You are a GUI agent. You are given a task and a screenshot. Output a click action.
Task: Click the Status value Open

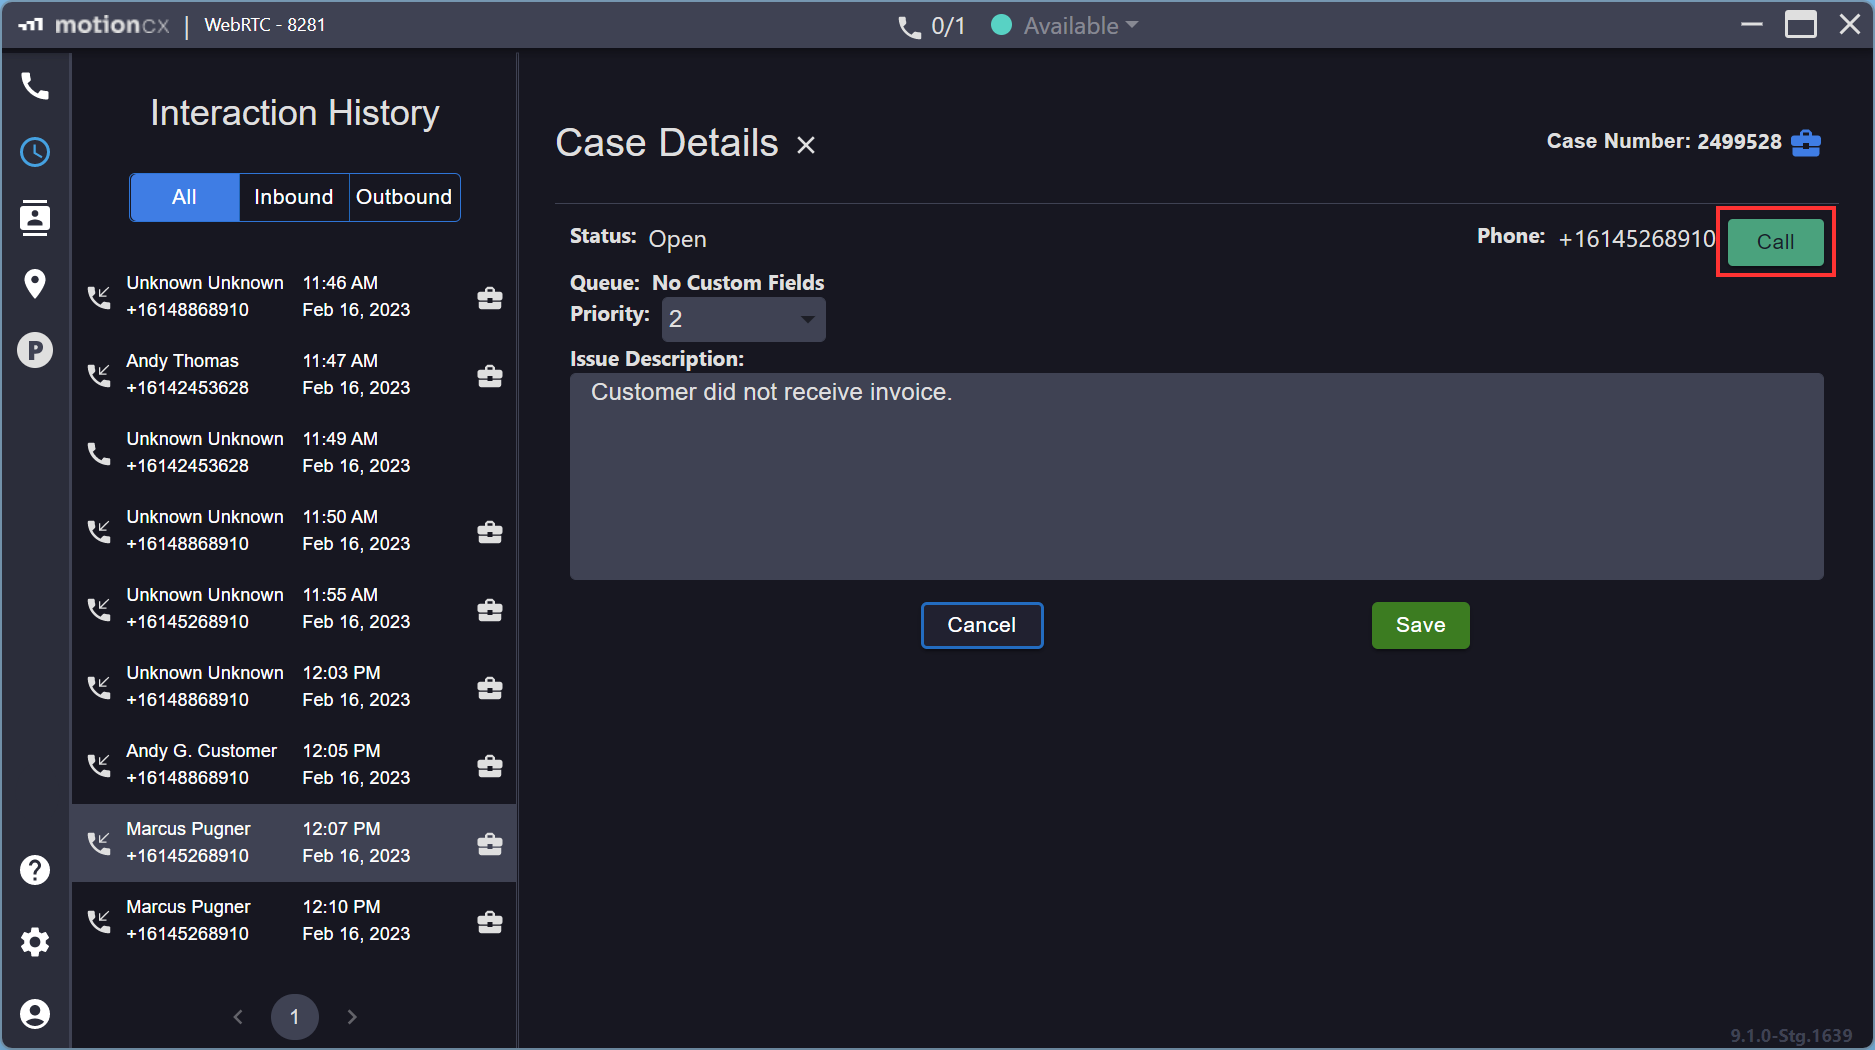point(677,239)
